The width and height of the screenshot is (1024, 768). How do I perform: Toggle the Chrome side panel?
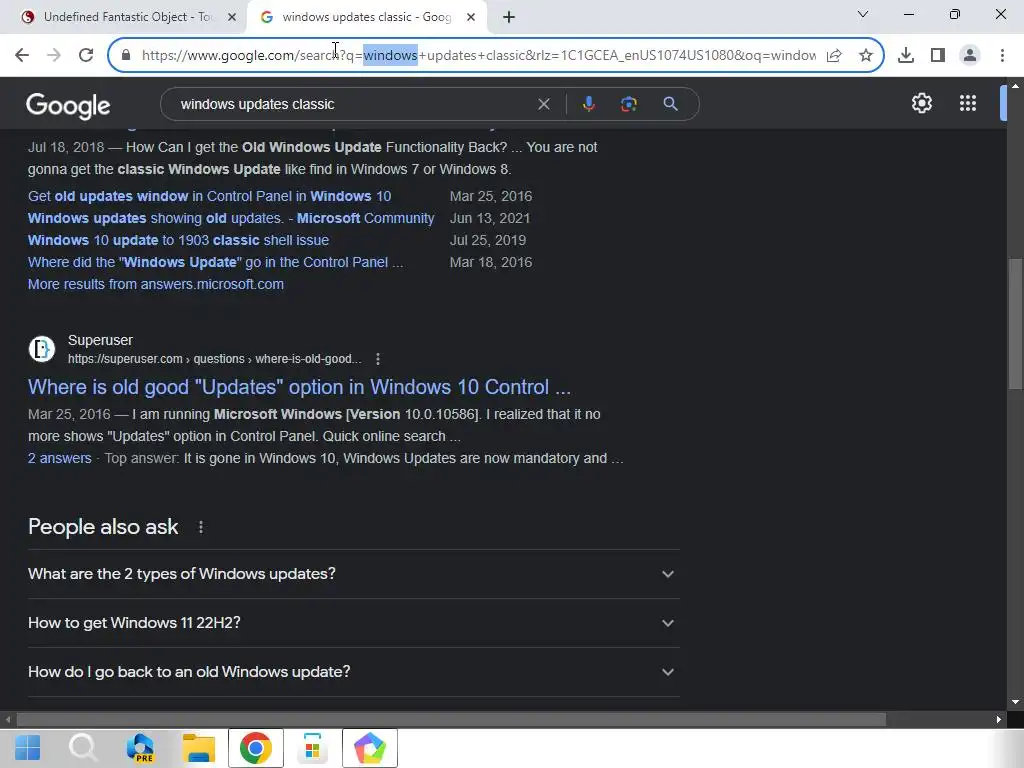938,56
